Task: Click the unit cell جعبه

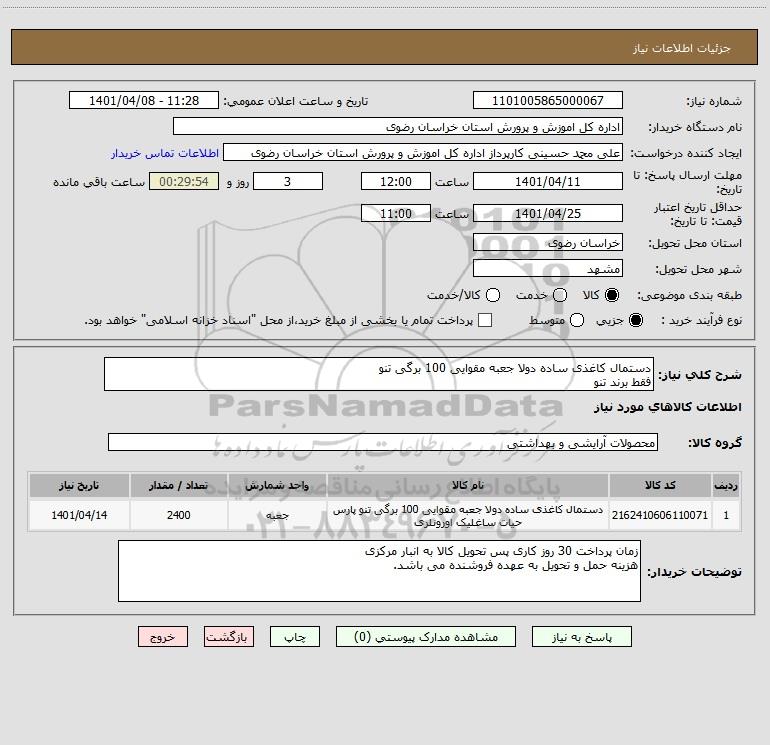Action: click(277, 515)
